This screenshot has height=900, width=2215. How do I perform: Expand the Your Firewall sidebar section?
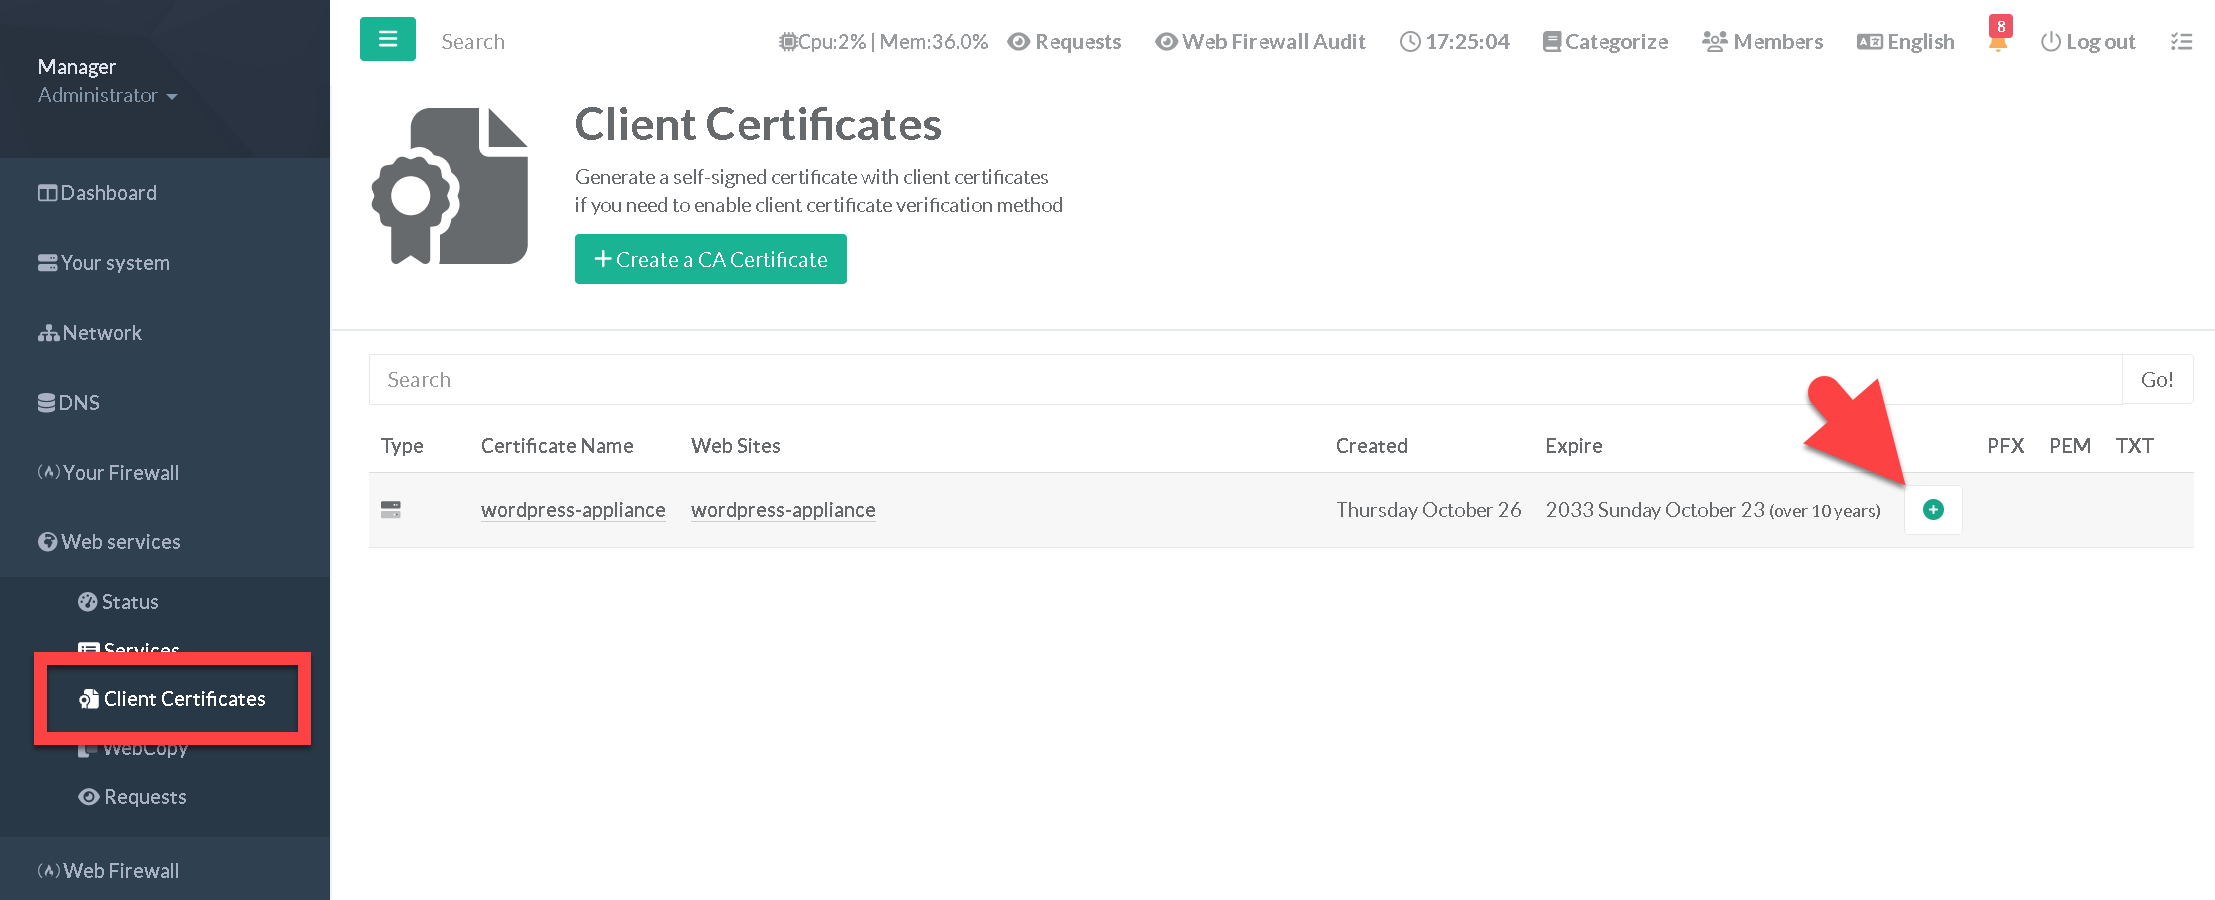(109, 473)
